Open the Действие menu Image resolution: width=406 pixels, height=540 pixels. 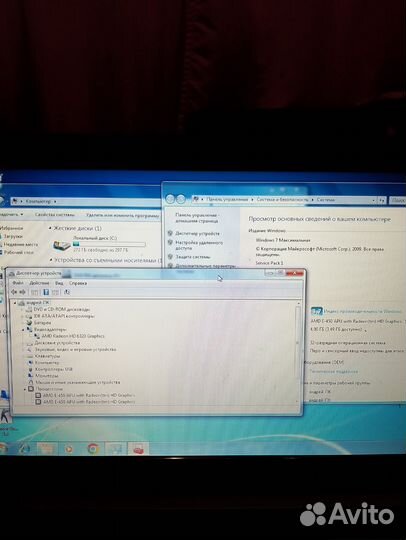(x=39, y=283)
